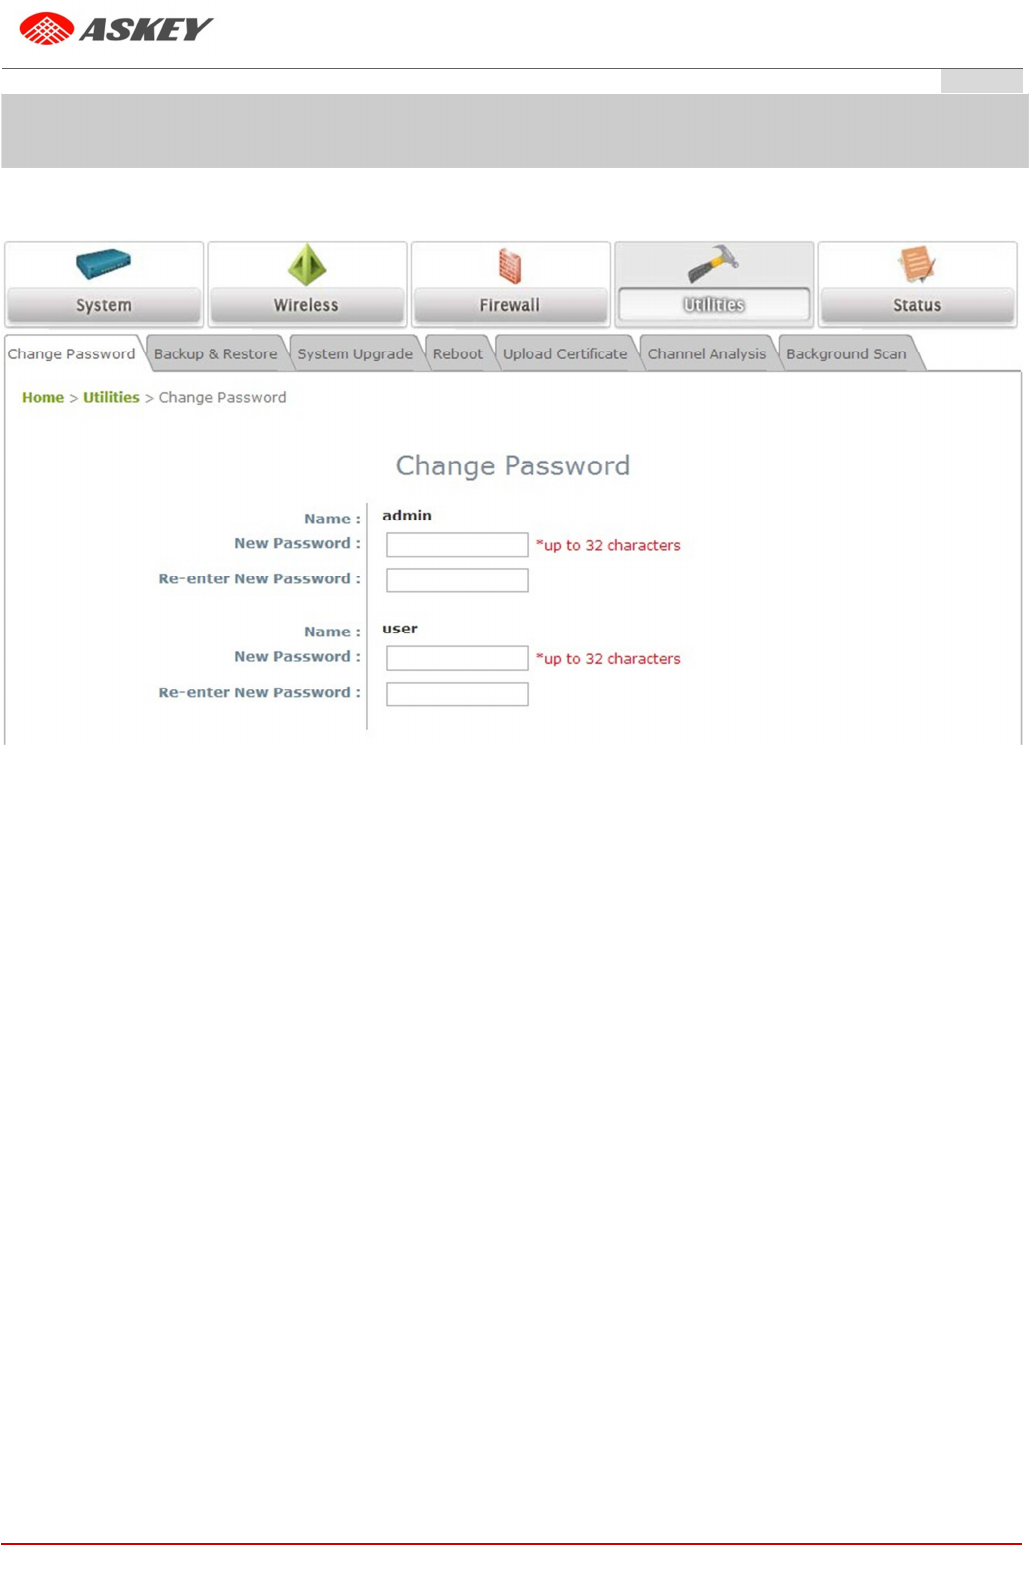Switch to the Background Scan tab

click(846, 354)
